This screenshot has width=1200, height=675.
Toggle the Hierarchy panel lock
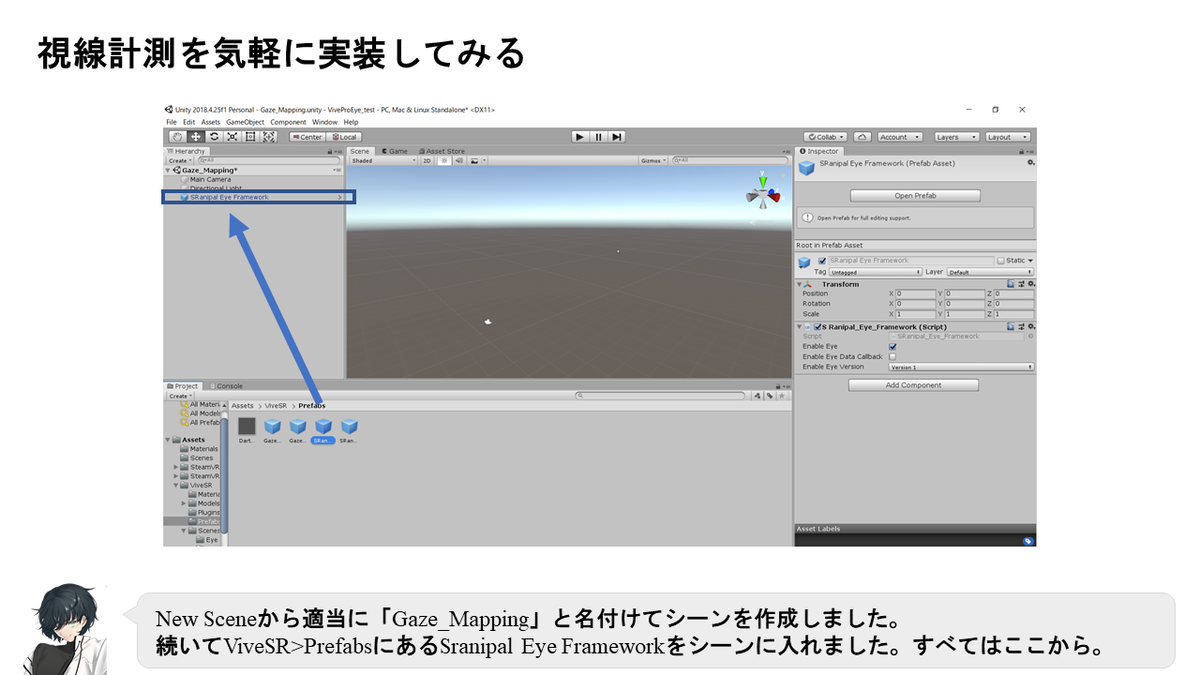point(331,151)
